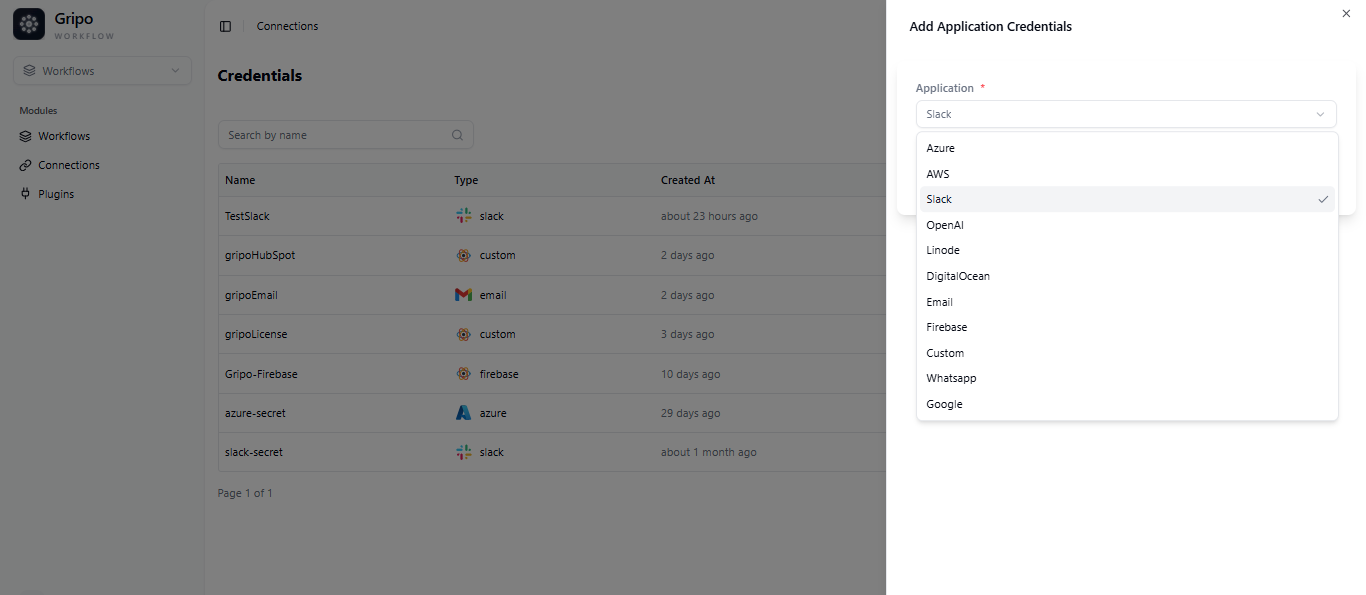The width and height of the screenshot is (1366, 595).
Task: Open the Application dropdown showing Slack
Action: tap(1126, 114)
